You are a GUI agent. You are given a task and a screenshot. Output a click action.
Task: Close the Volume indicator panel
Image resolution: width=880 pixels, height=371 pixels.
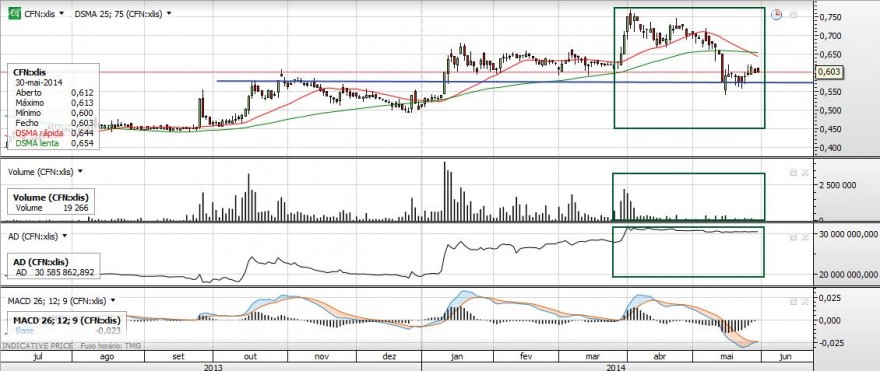point(804,173)
